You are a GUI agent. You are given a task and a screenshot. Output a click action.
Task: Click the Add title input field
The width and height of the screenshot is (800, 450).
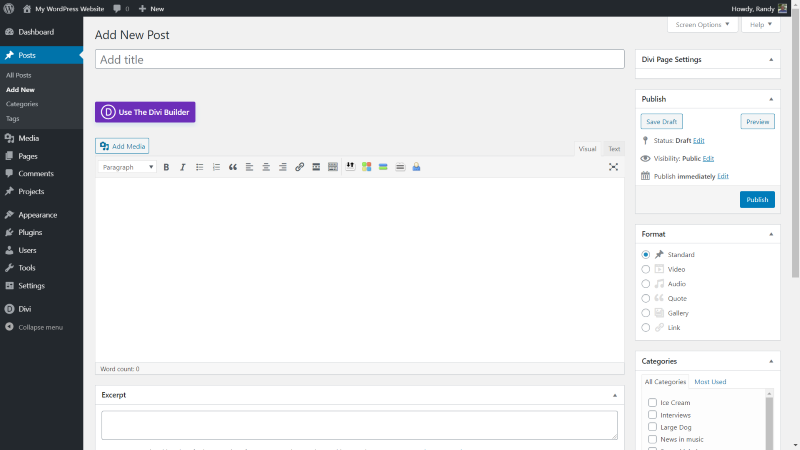pyautogui.click(x=360, y=59)
